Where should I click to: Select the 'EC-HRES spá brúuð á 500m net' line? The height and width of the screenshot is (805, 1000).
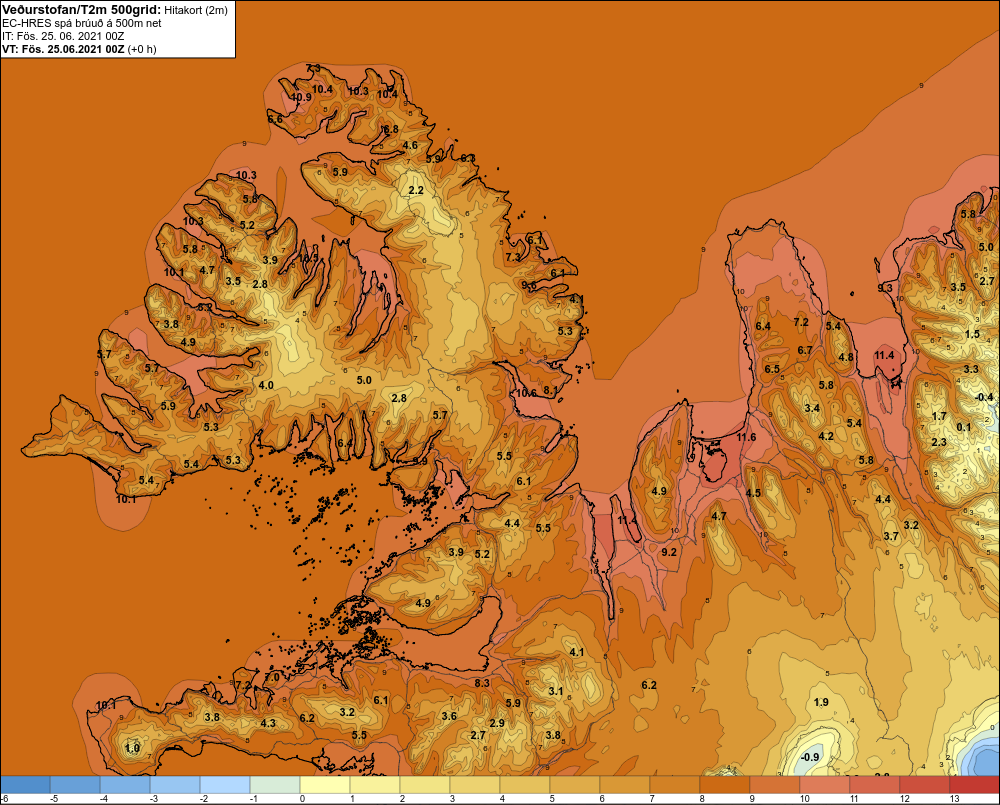point(82,24)
